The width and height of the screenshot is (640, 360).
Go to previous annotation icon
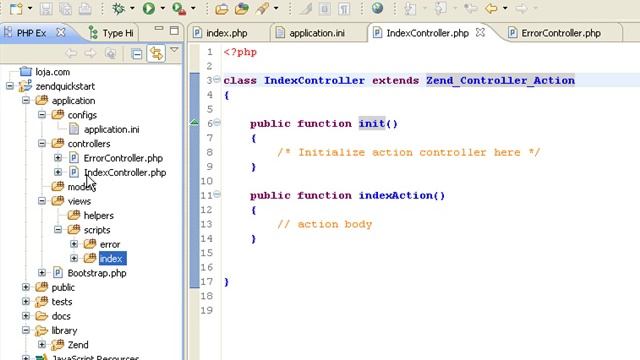pyautogui.click(x=440, y=8)
